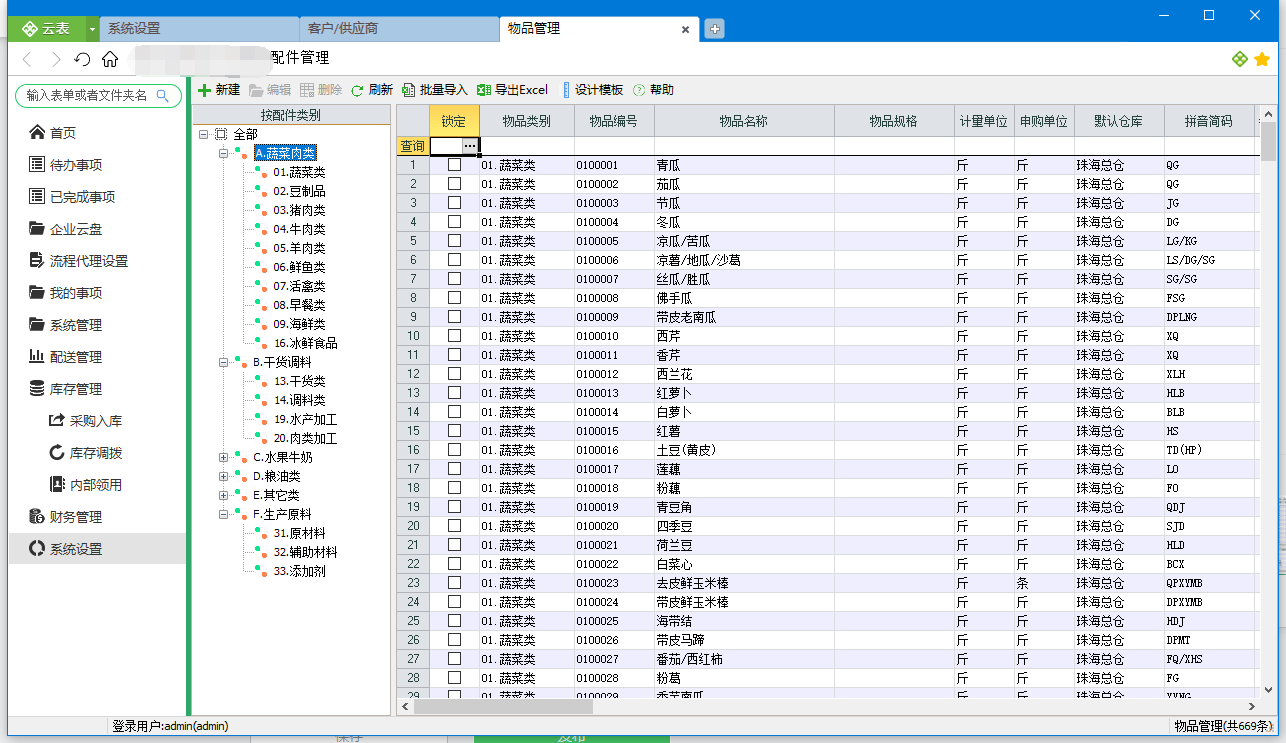
Task: Open 导出Excel from the toolbar
Action: click(512, 90)
